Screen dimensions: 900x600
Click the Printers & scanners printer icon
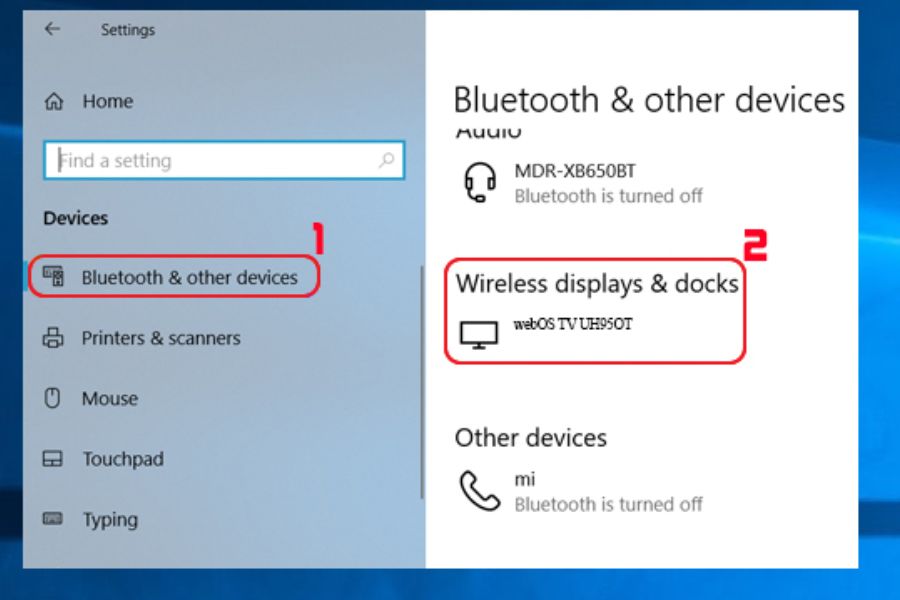(x=53, y=338)
